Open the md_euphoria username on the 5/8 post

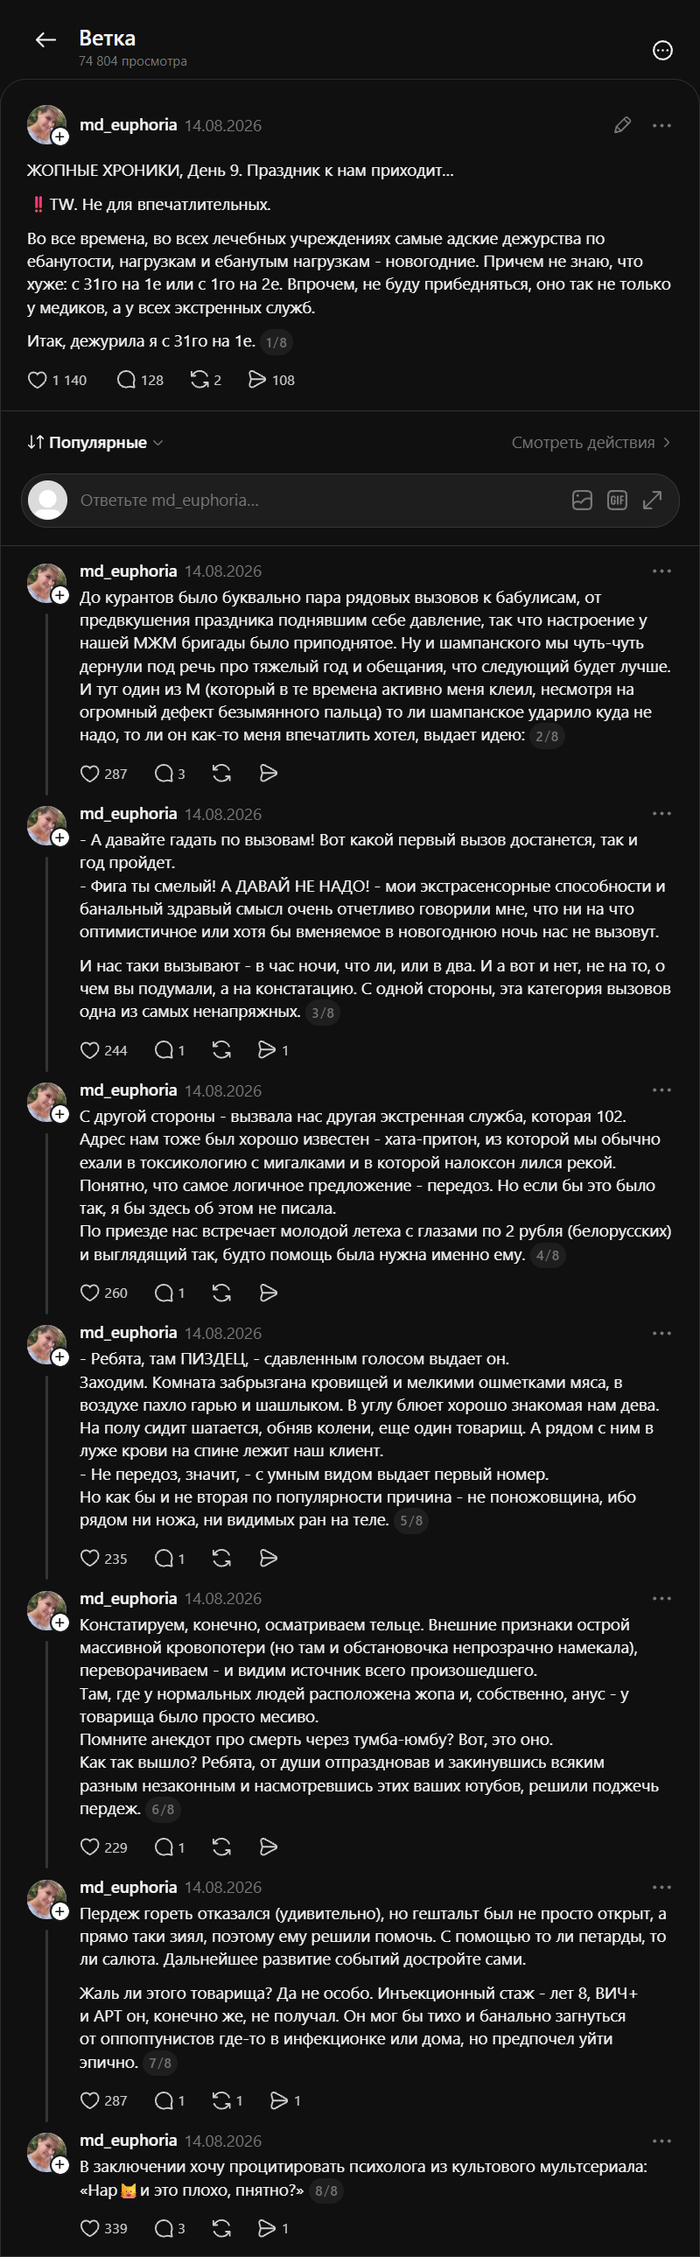click(128, 1333)
